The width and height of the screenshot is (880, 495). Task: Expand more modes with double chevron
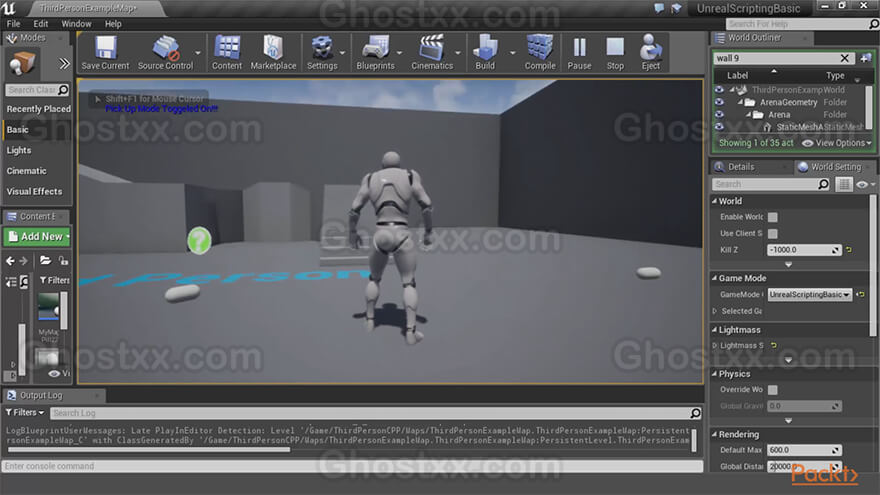(x=64, y=63)
